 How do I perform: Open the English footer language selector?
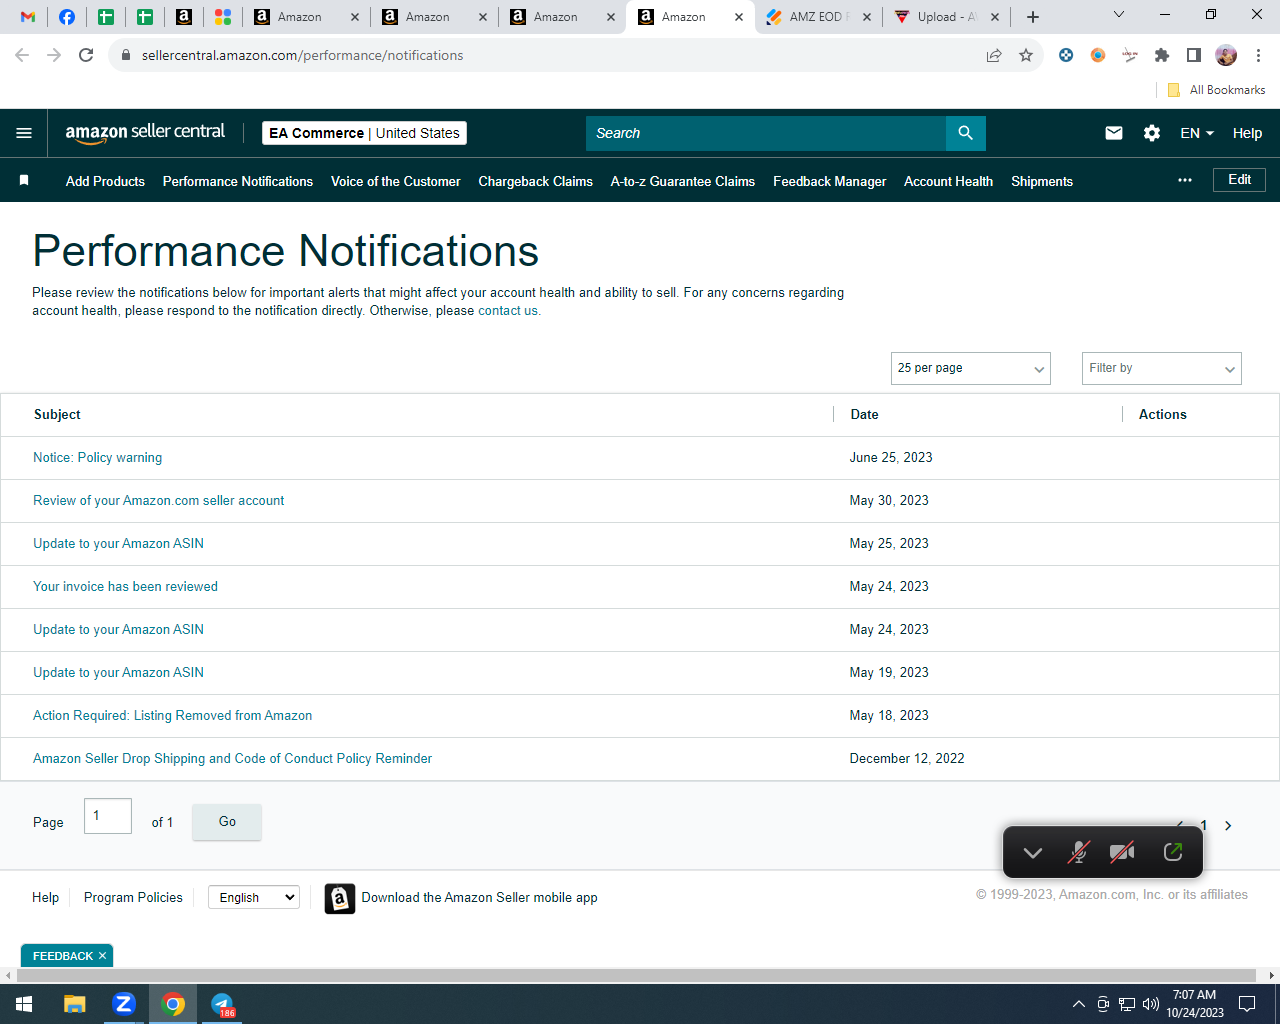point(254,897)
